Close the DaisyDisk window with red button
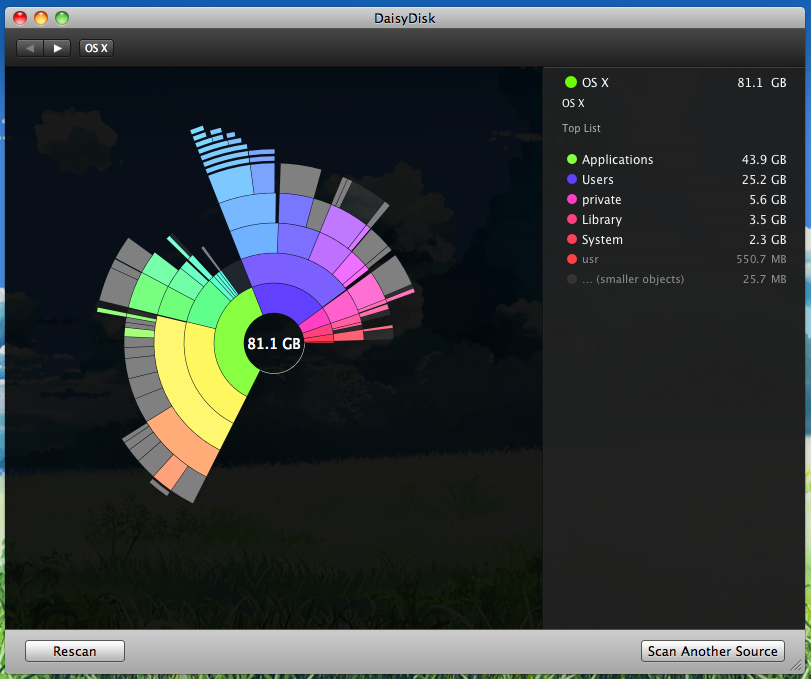 (20, 18)
